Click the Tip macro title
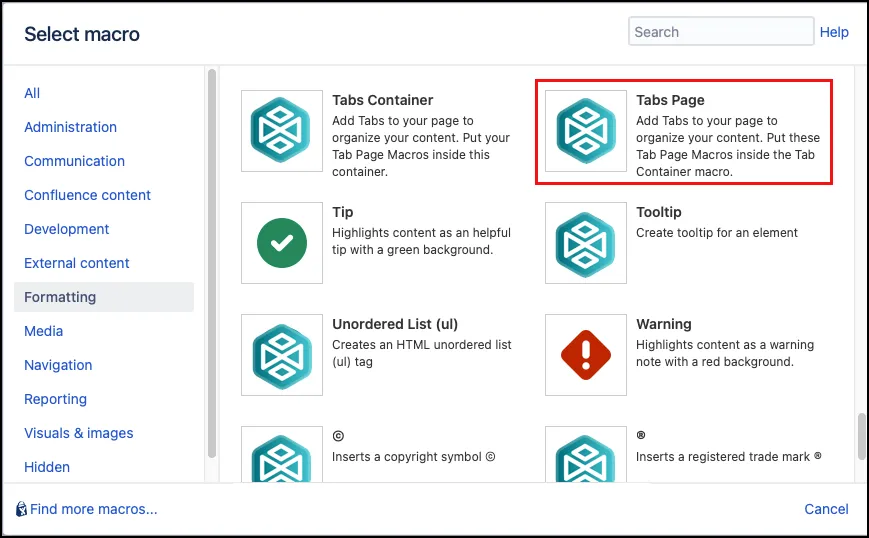Screen dimensions: 869x538 tap(343, 212)
